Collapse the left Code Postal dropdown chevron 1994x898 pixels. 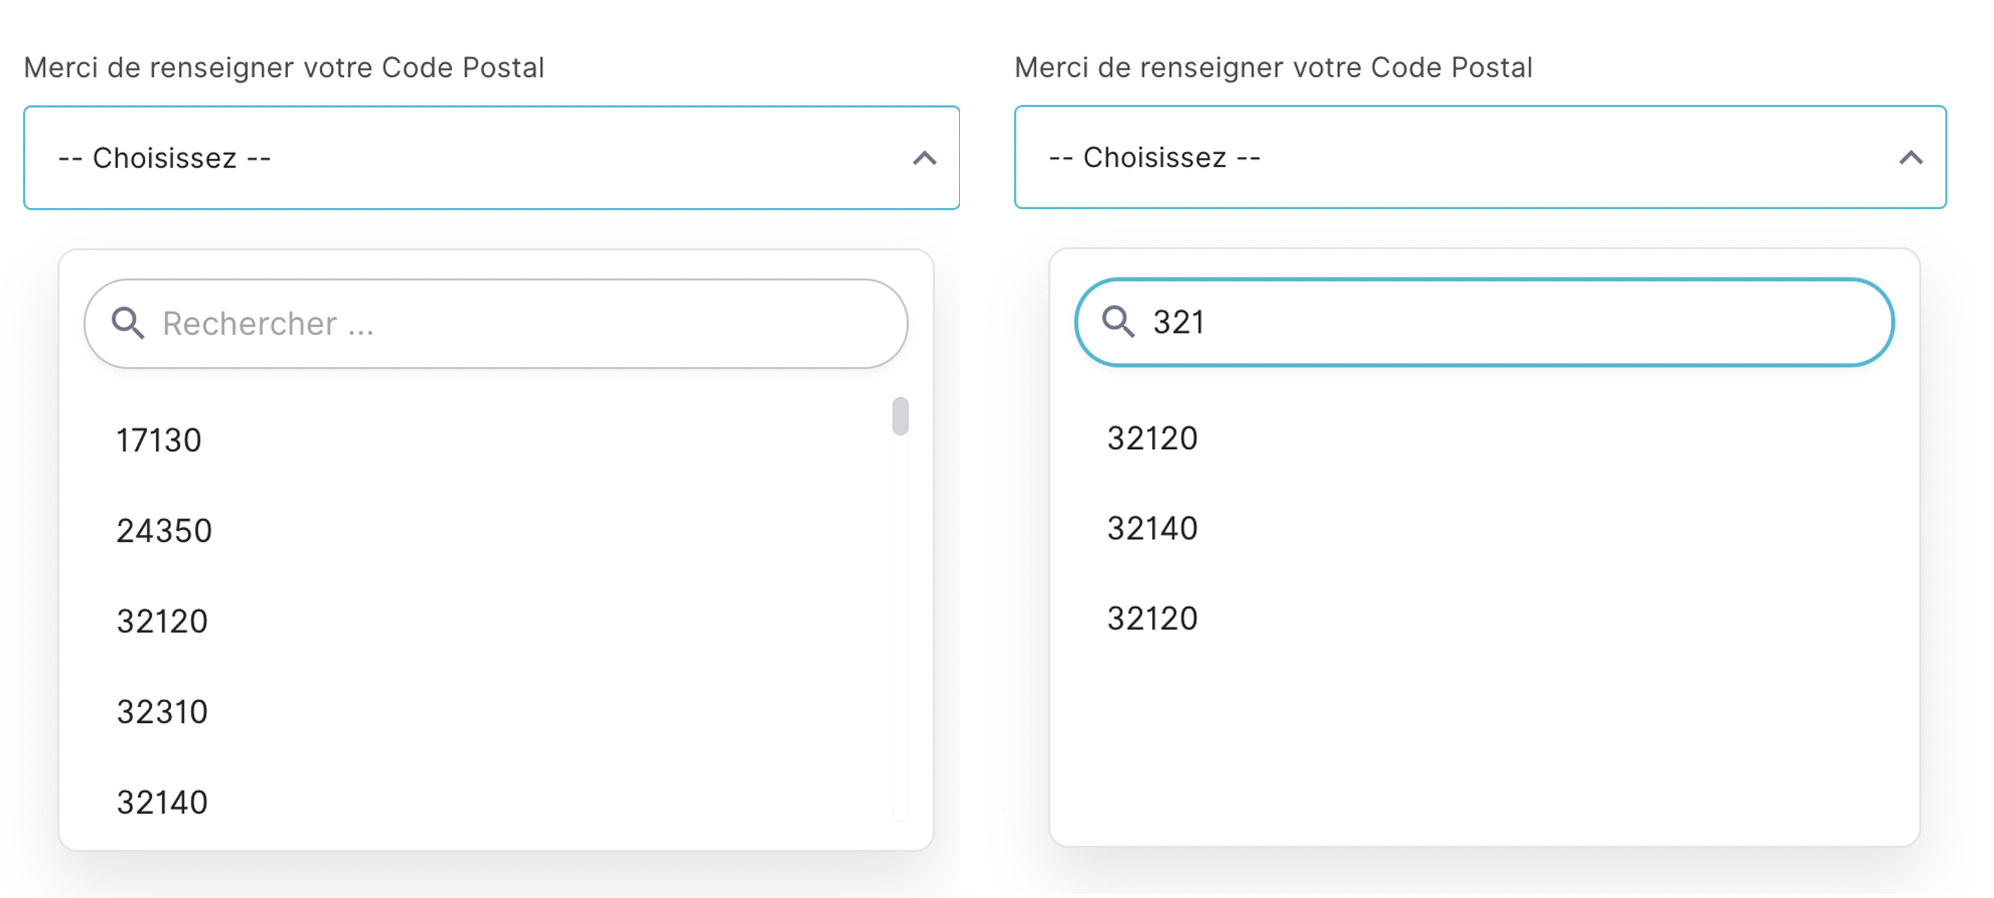[x=925, y=158]
